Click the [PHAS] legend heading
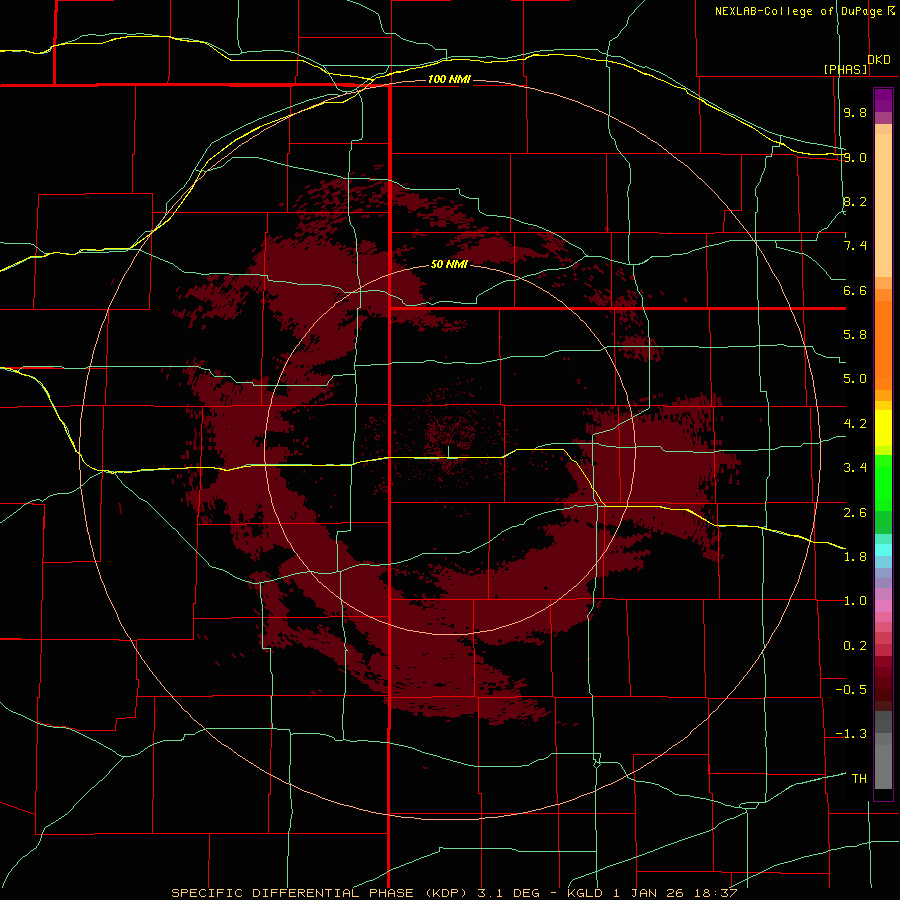This screenshot has width=900, height=900. tap(845, 69)
